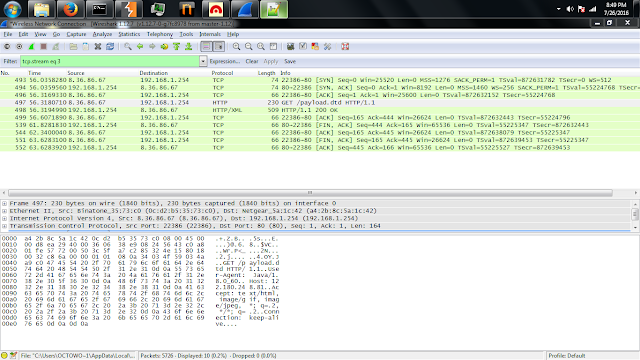This screenshot has width=640, height=360.
Task: Click the Filter: label button
Action: [x=10, y=61]
